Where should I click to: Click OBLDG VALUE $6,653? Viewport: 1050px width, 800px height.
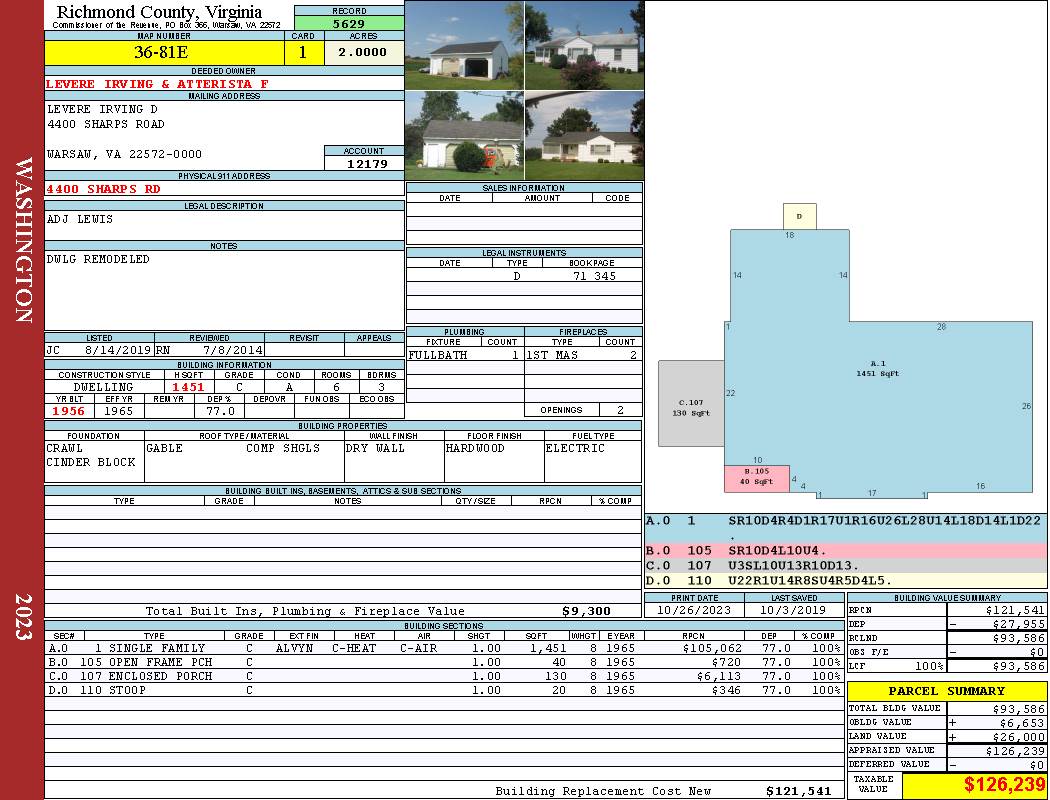coord(1021,723)
